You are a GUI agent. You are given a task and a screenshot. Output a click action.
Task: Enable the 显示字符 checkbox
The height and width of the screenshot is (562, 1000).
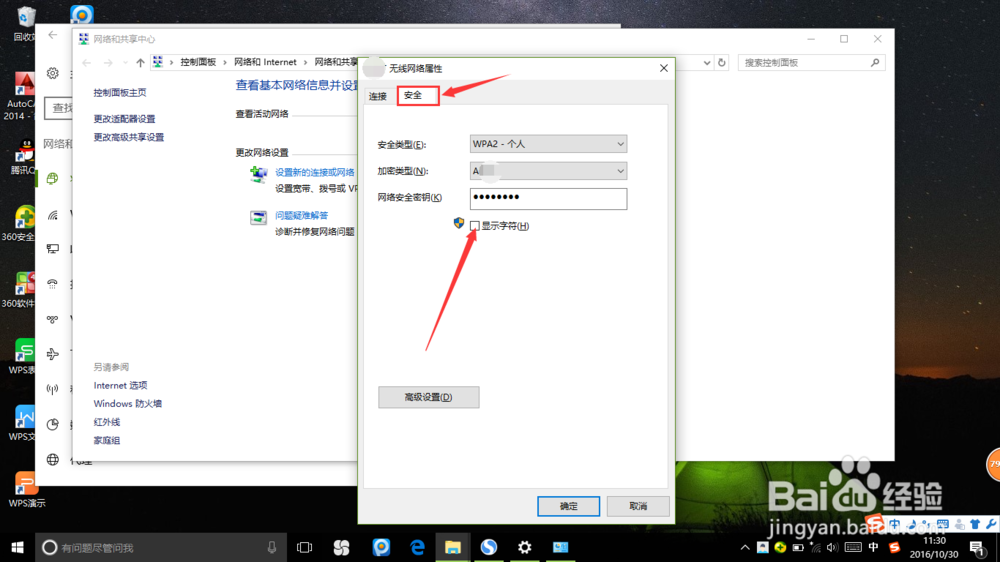pos(474,226)
